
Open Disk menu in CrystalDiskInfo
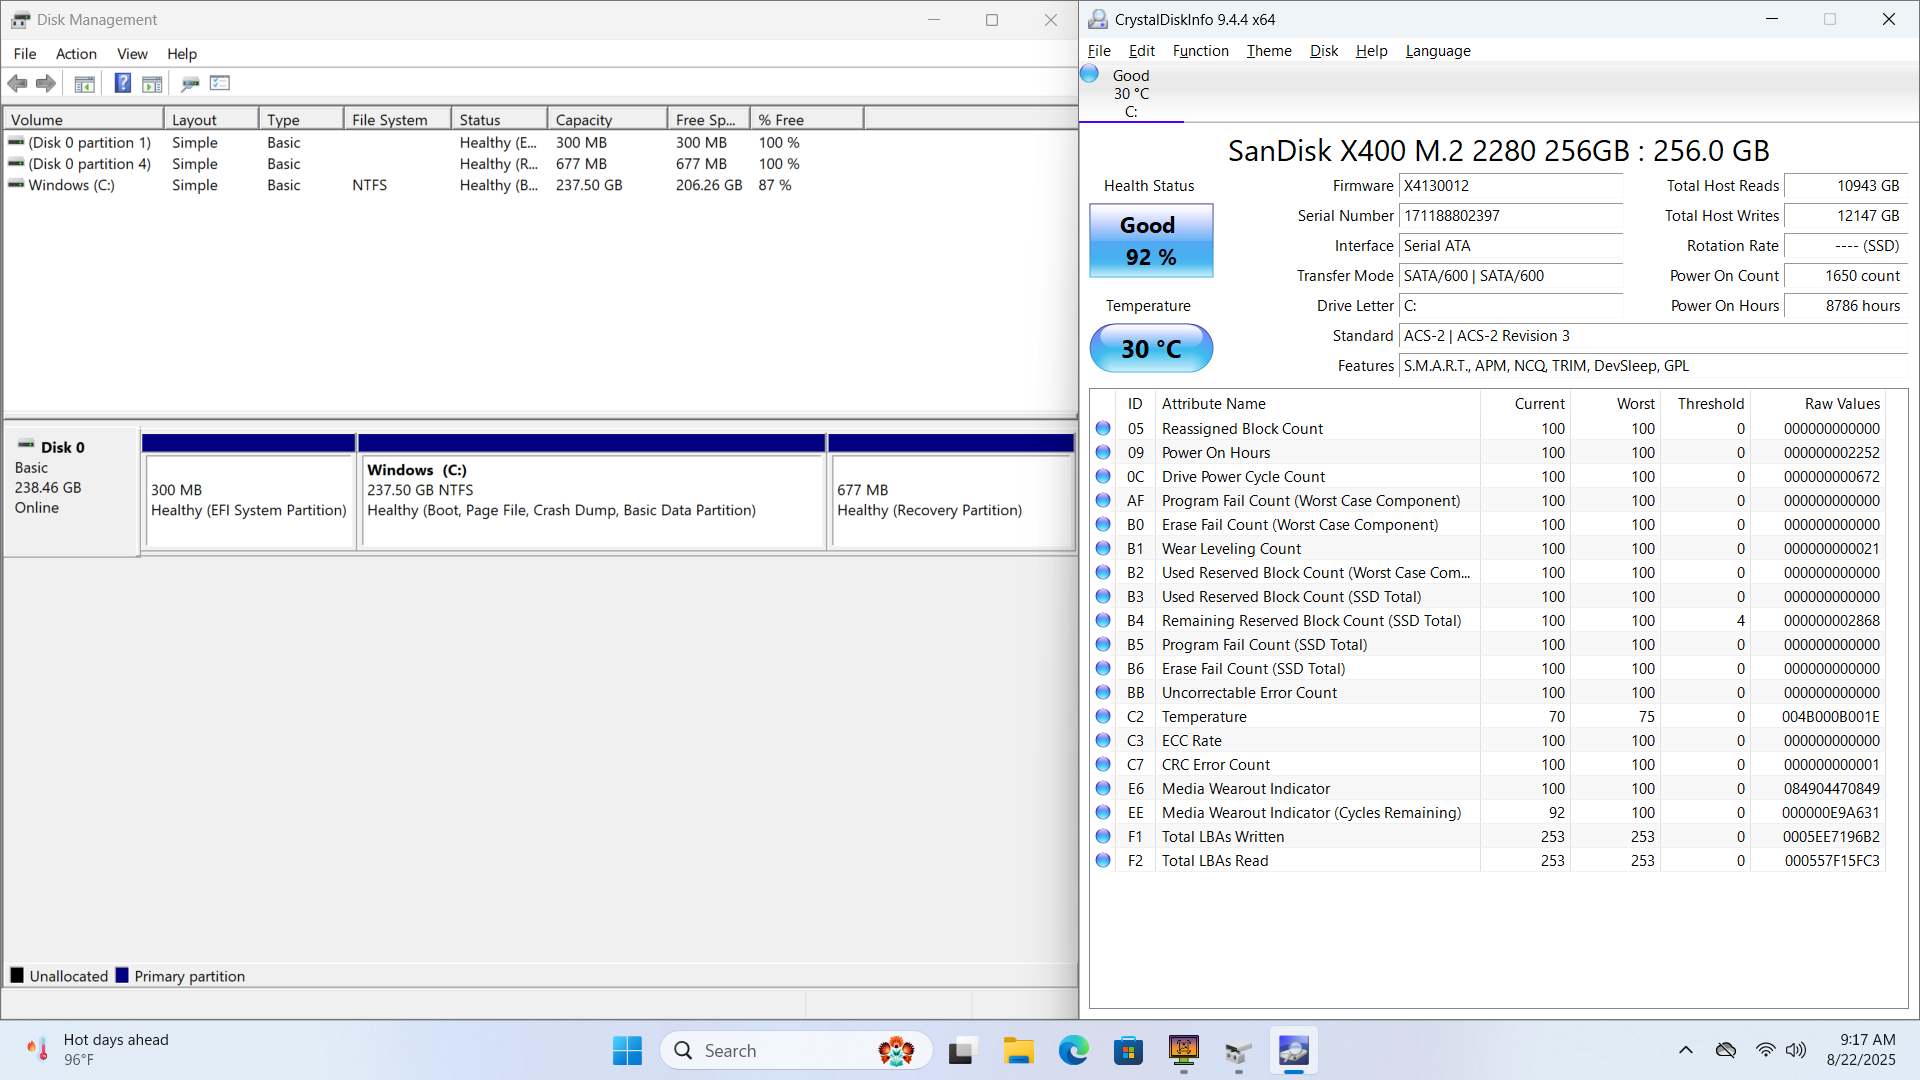1324,51
